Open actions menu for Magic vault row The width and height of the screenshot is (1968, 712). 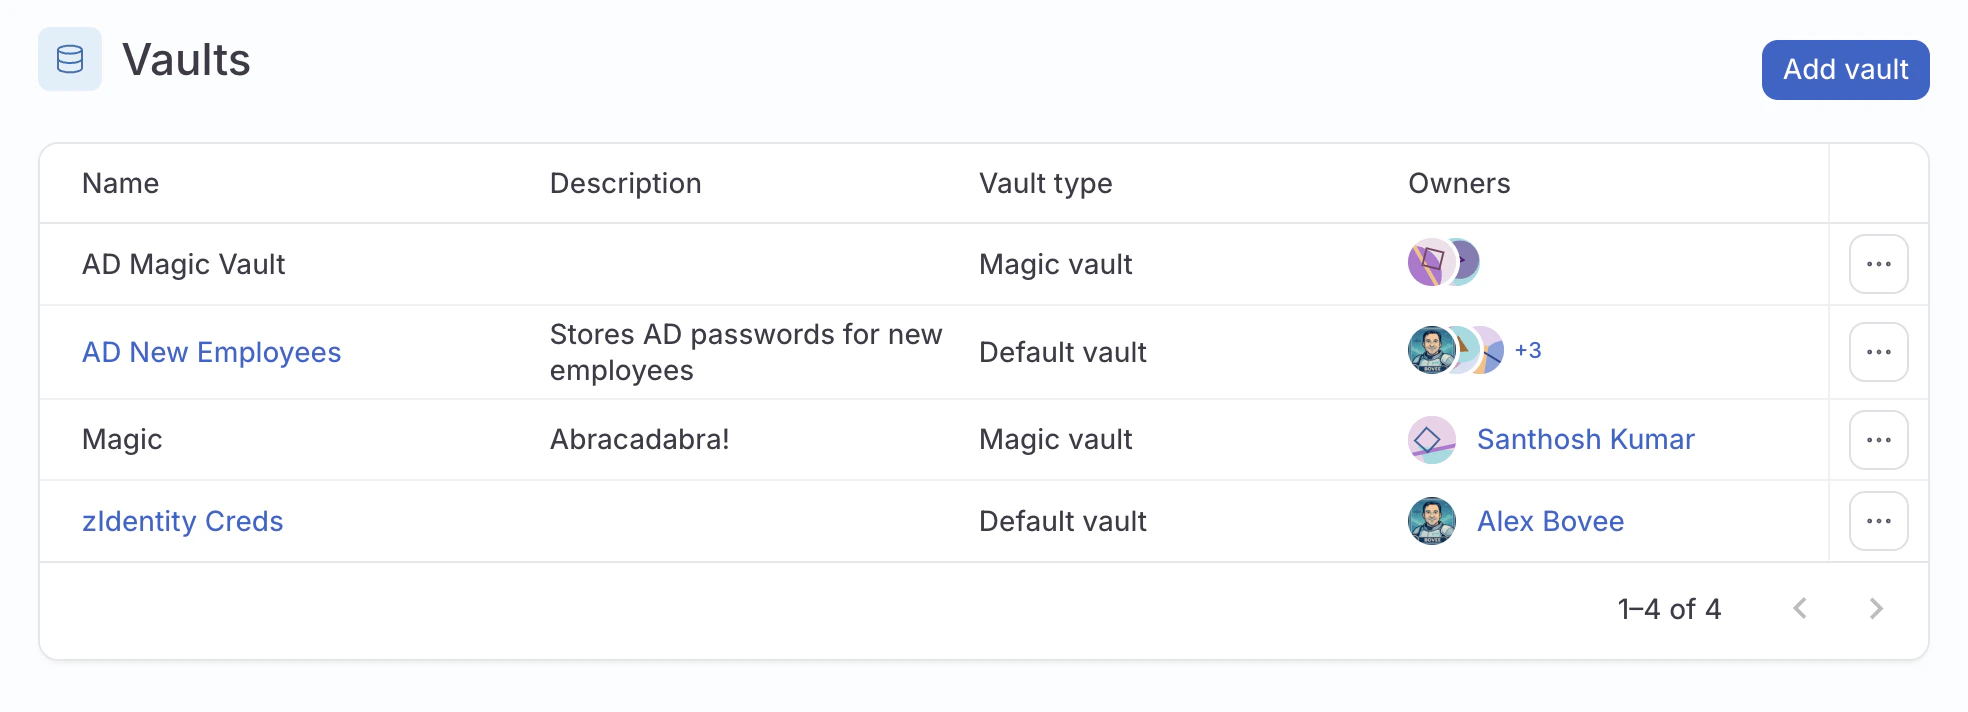[1878, 439]
